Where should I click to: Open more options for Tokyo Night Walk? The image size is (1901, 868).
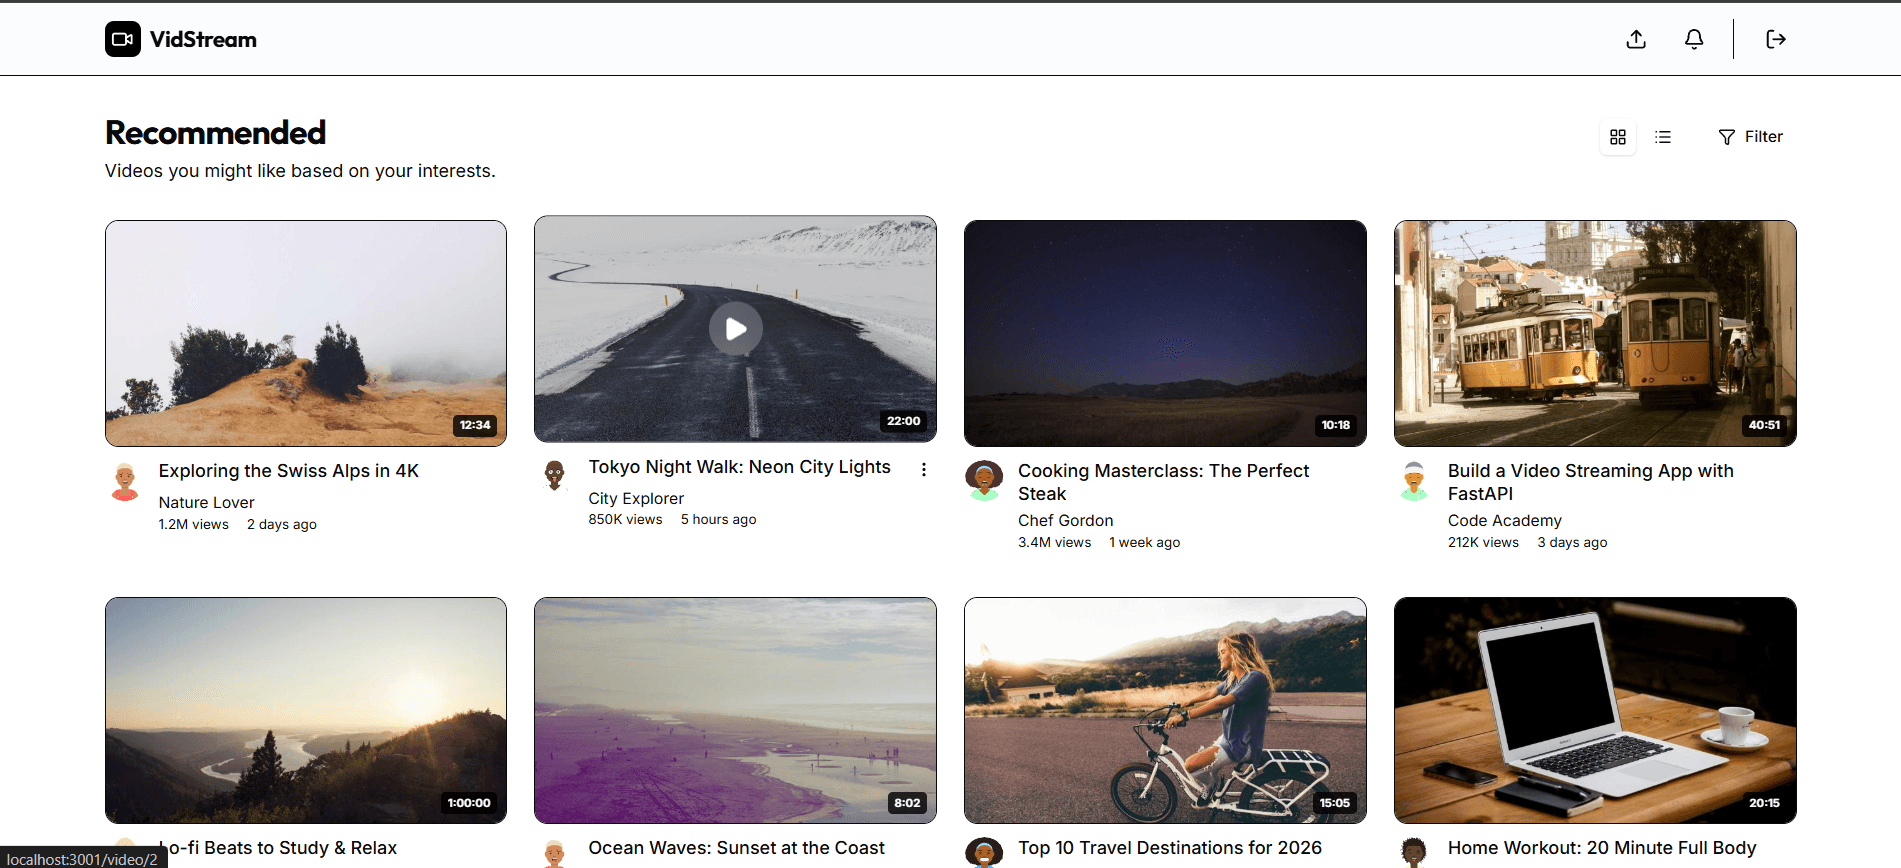click(924, 469)
